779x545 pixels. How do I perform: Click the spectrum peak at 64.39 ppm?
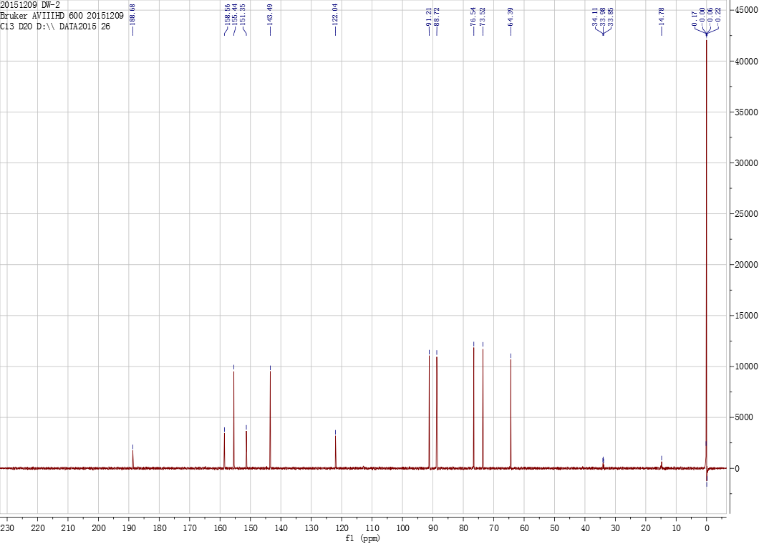[x=511, y=413]
